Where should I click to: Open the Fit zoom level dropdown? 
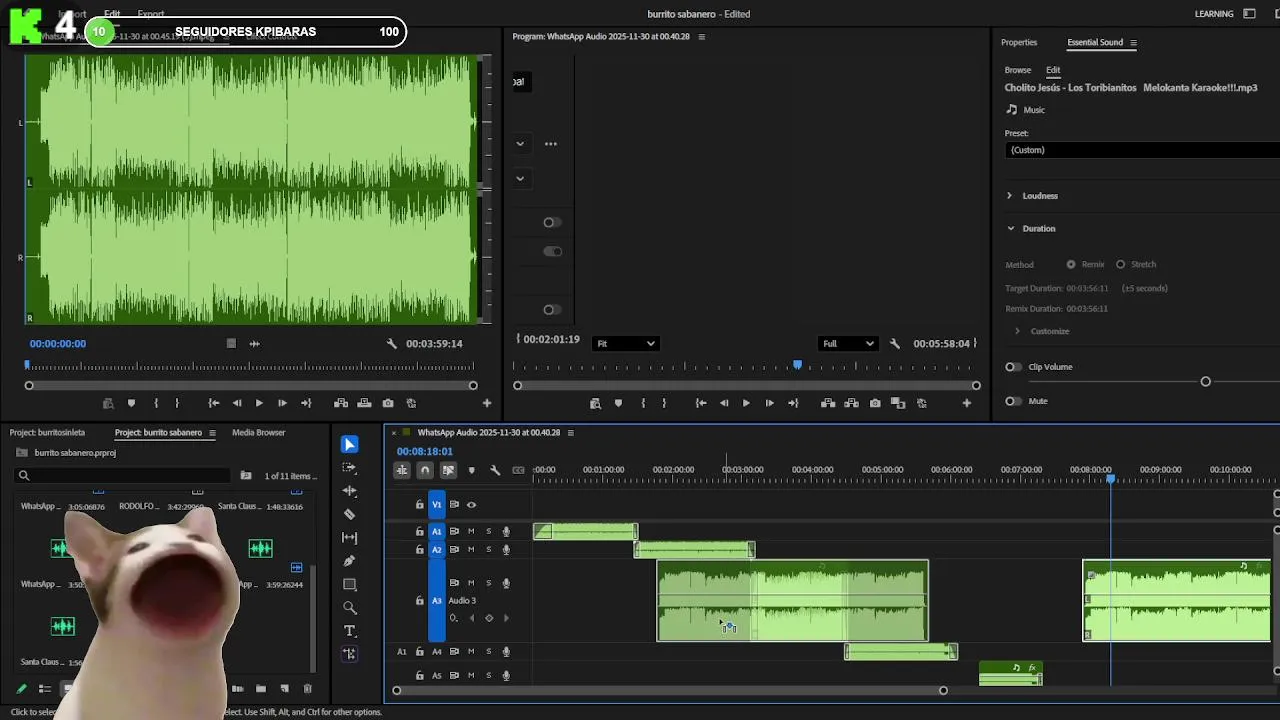626,343
